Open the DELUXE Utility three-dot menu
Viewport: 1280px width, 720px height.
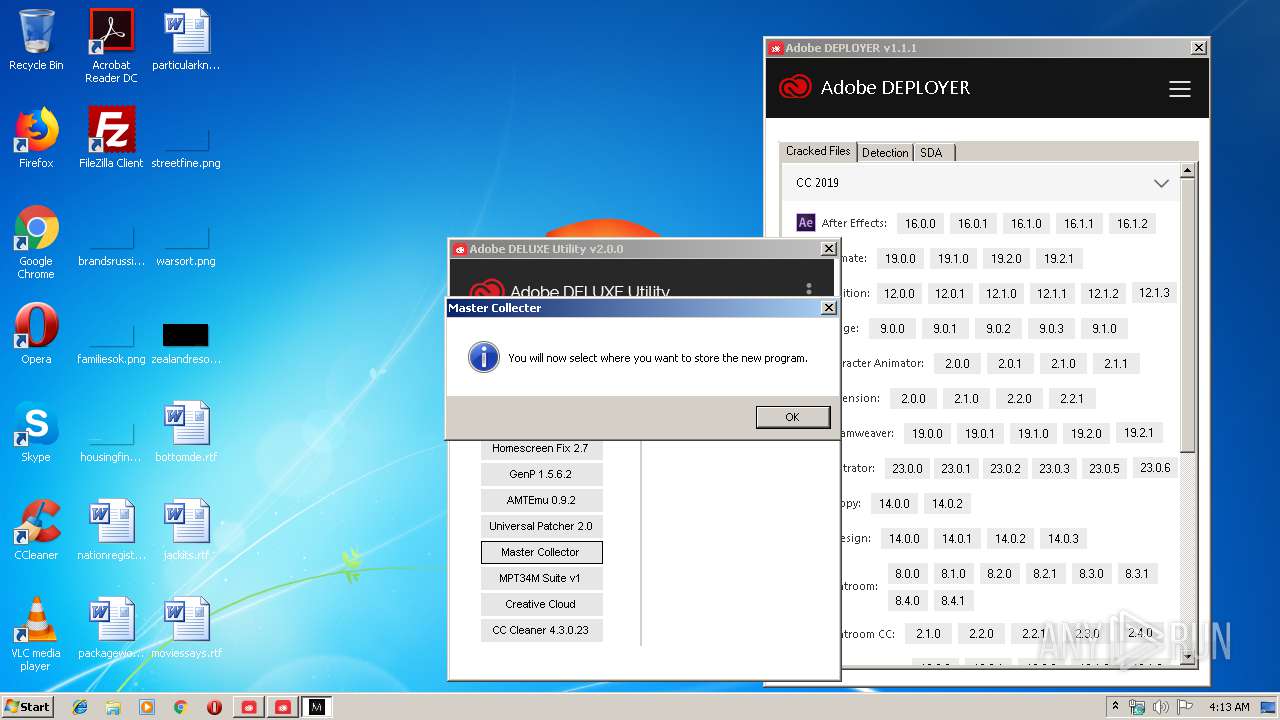point(809,289)
